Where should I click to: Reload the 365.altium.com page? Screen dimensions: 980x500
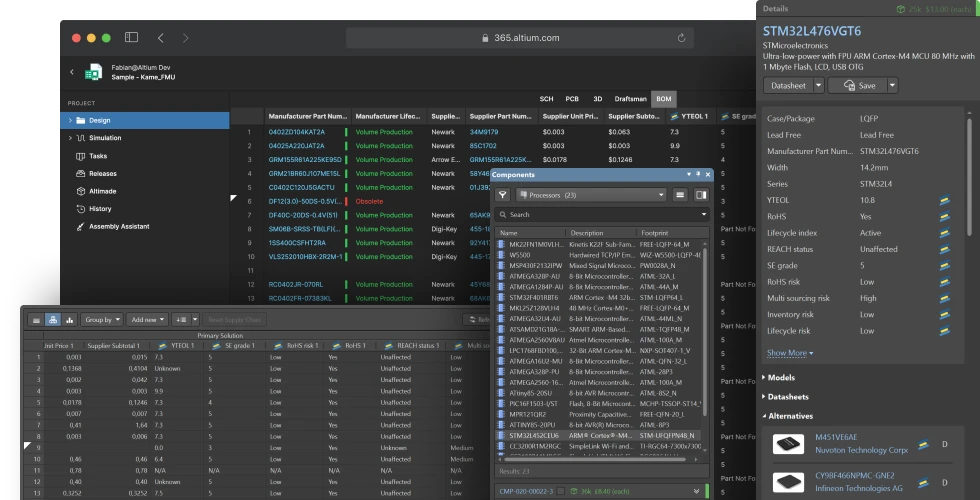point(681,38)
